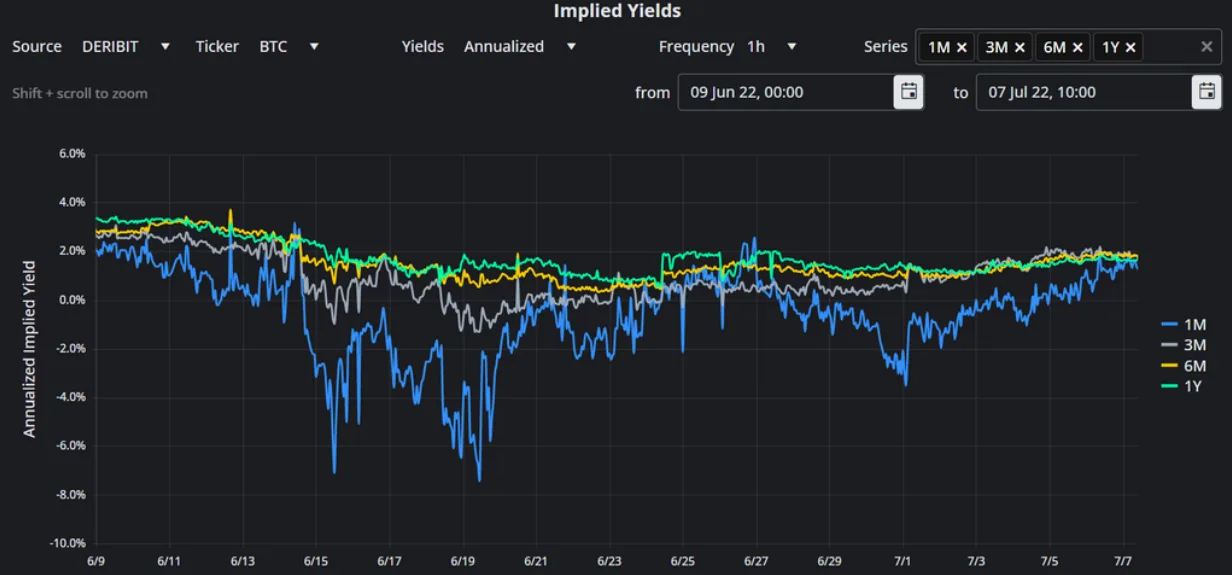Open the Yields Annualized dropdown
Image resolution: width=1232 pixels, height=575 pixels.
520,47
